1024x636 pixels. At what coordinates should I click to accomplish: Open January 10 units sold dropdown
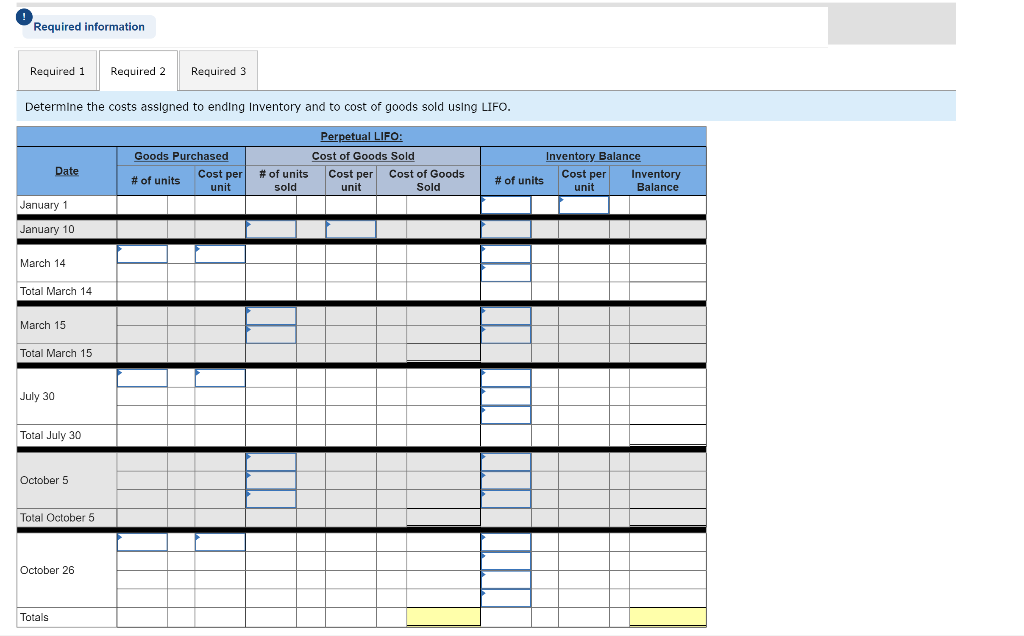[271, 229]
